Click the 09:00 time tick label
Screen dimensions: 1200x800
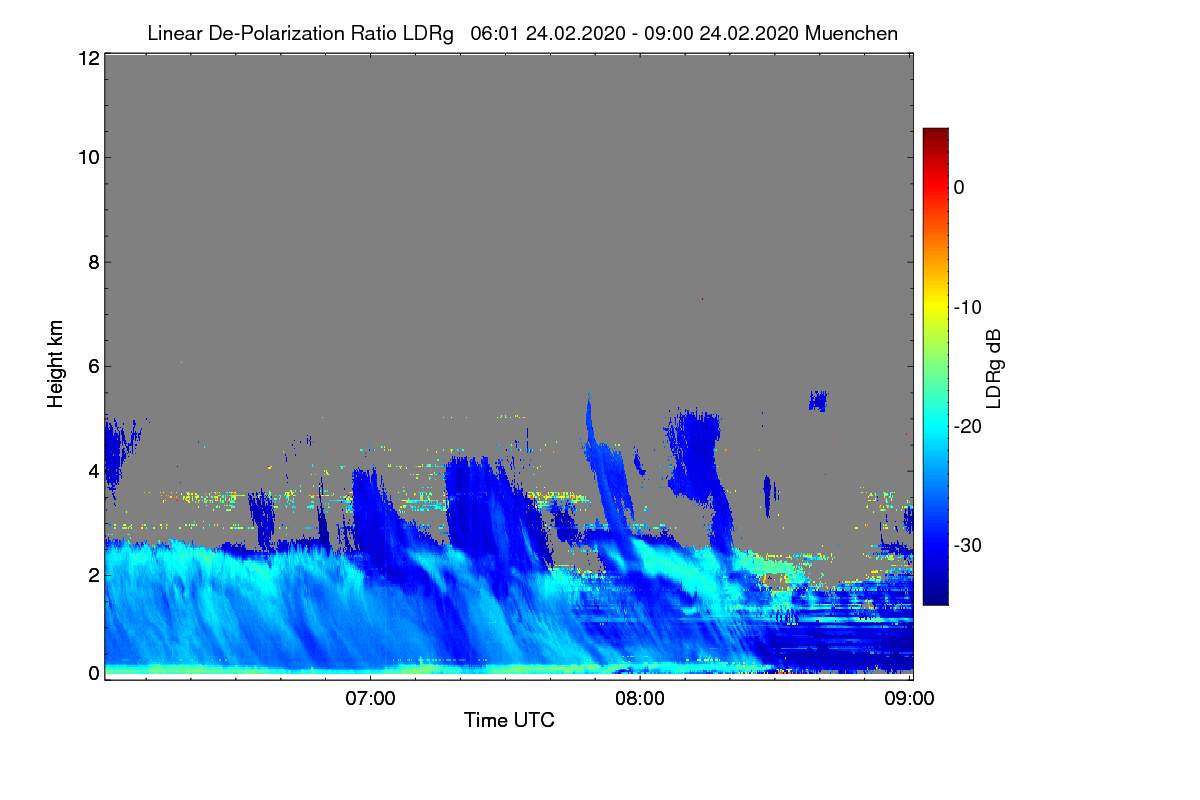point(909,699)
